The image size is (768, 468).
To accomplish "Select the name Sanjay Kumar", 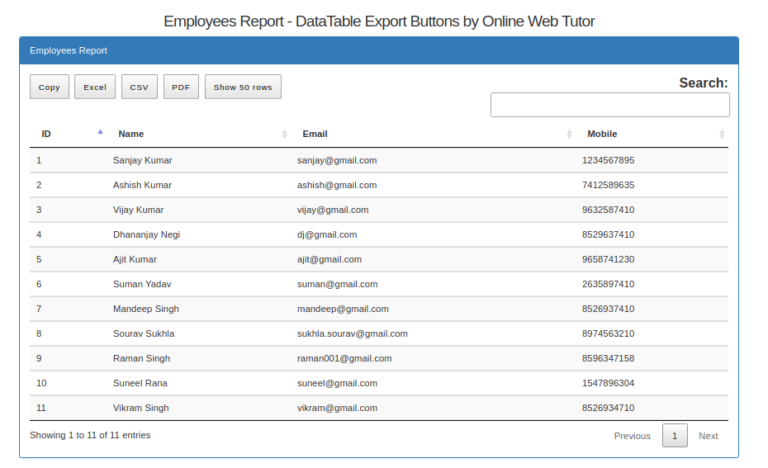I will click(143, 160).
